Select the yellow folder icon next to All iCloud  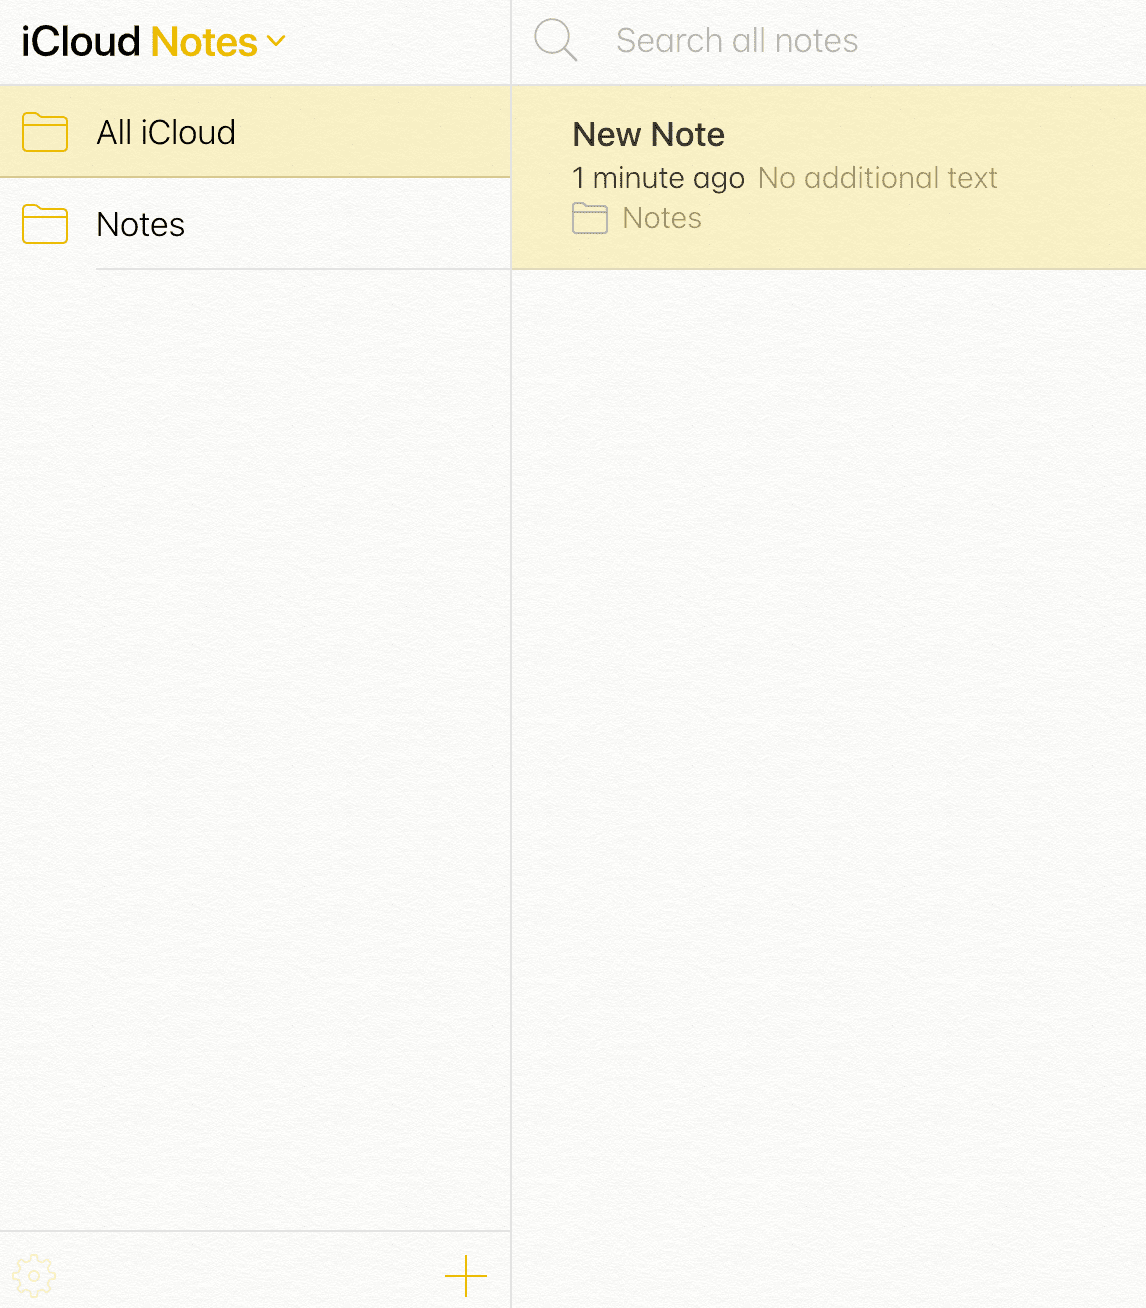click(x=44, y=131)
